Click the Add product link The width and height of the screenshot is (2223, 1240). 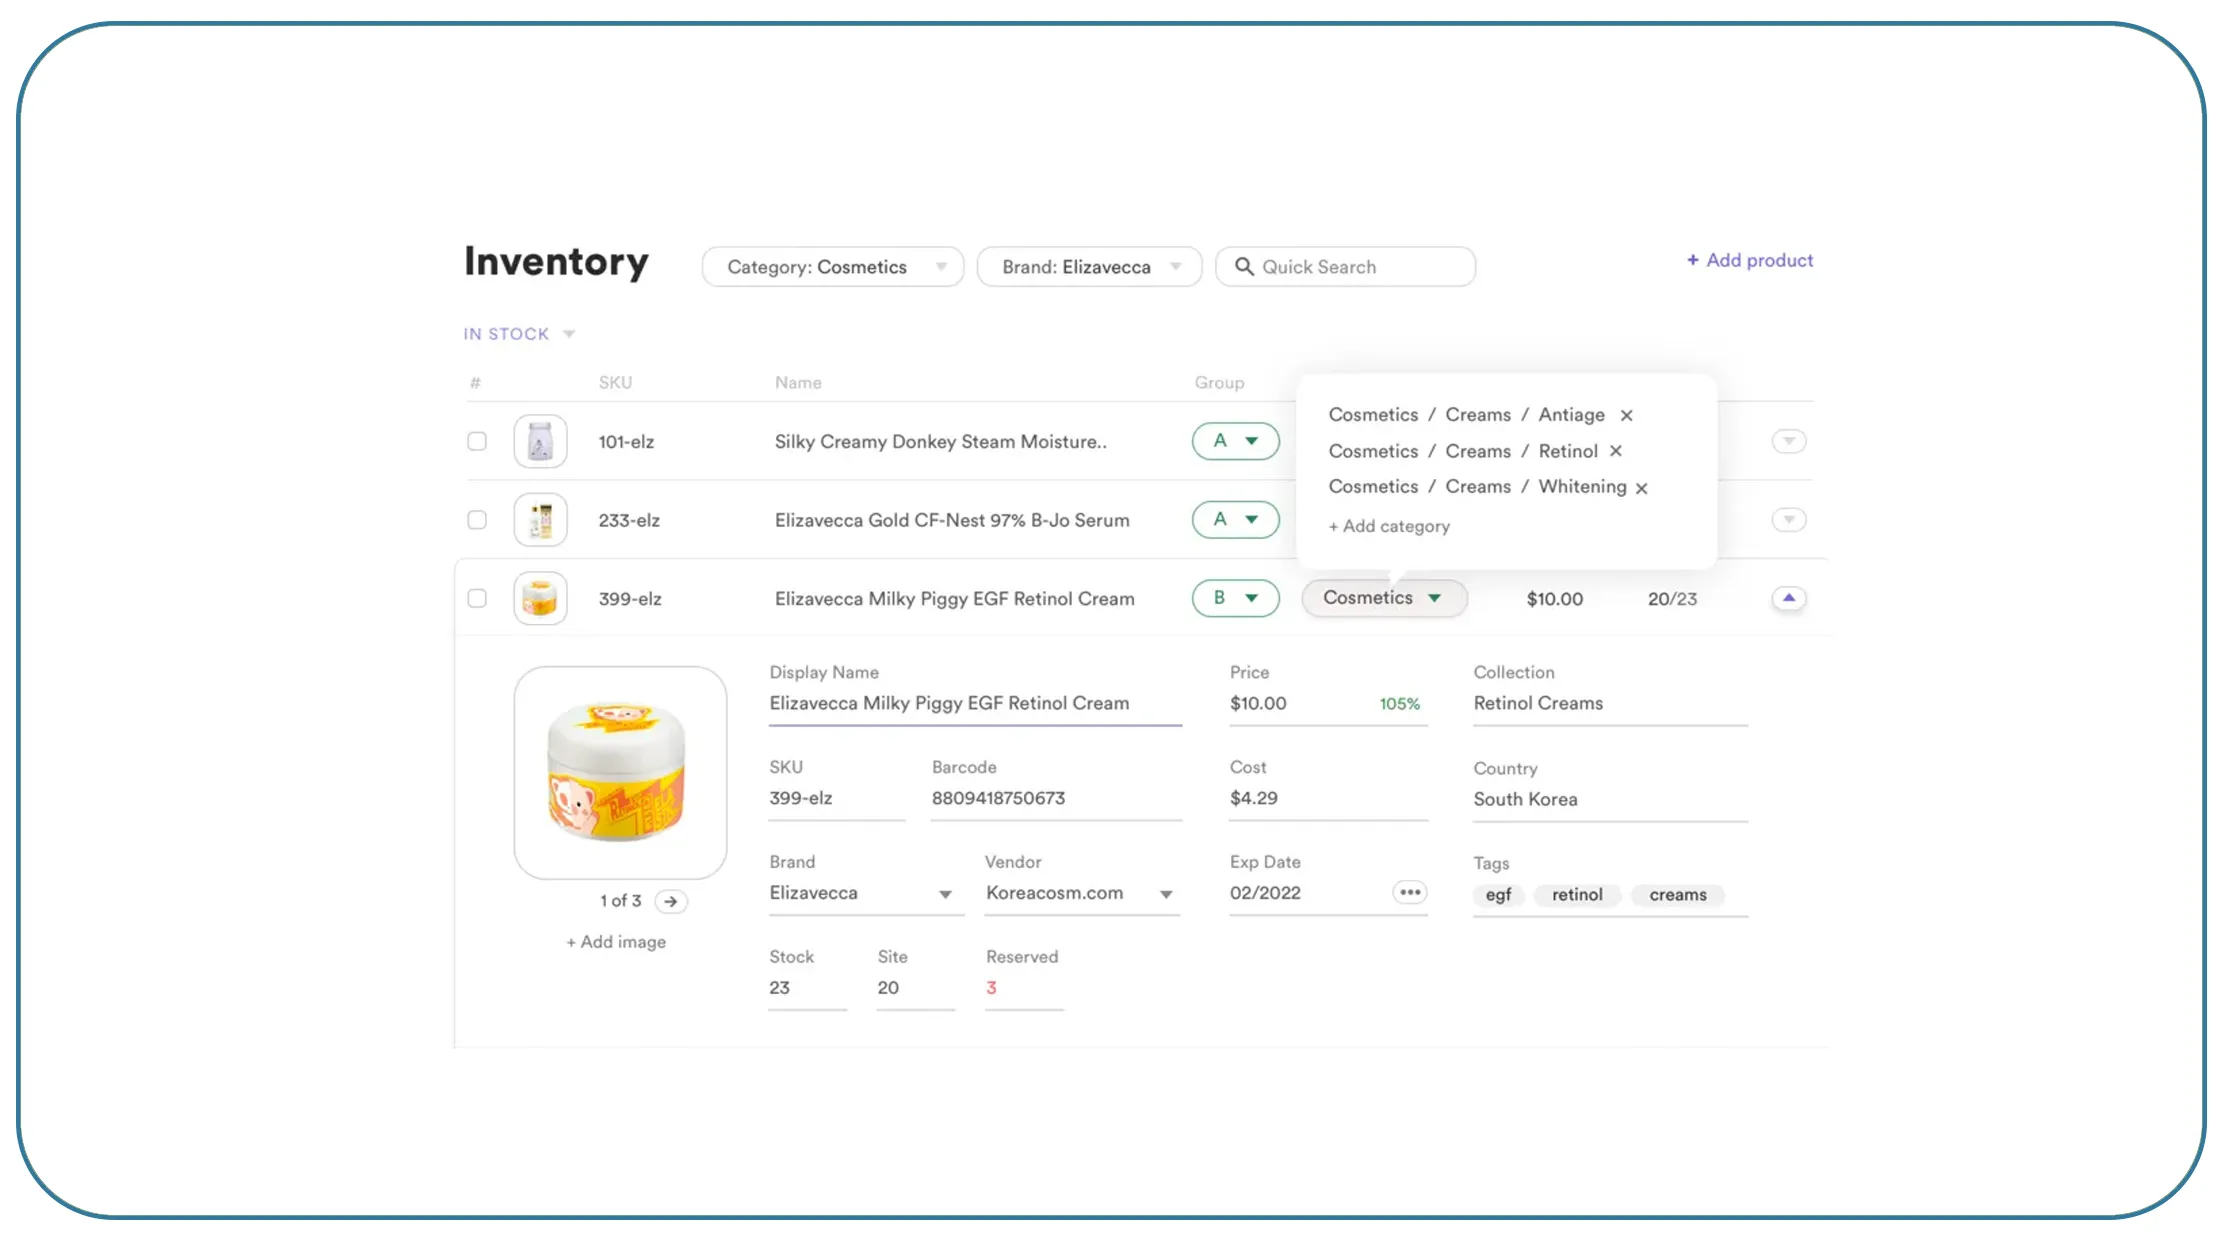1750,260
